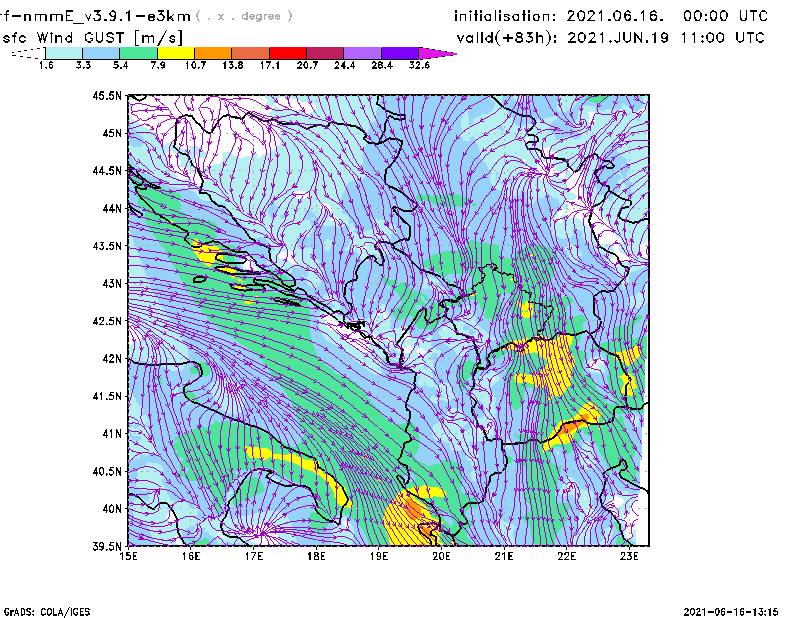
Task: Click the '00:00 UTC' initialisation time
Action: [x=726, y=16]
